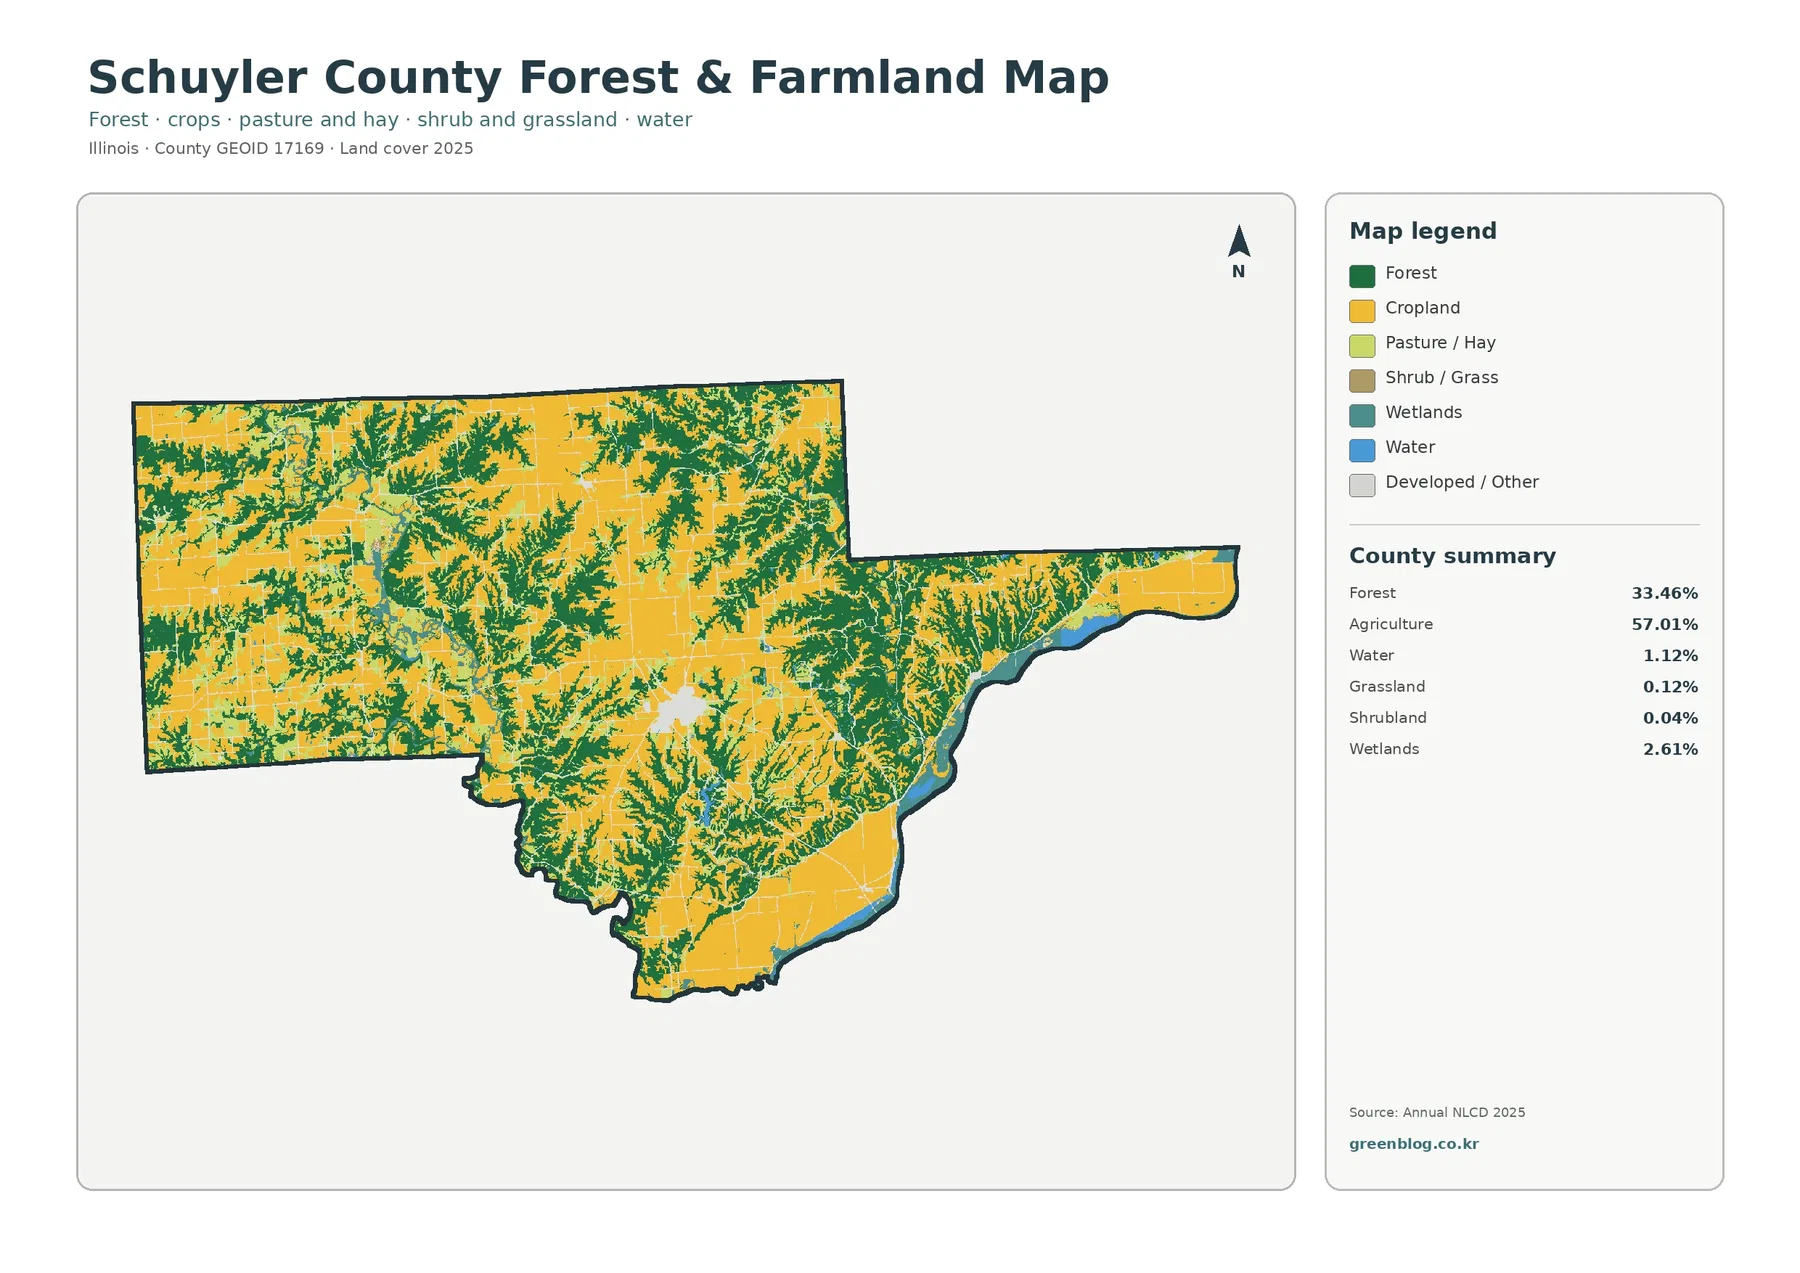Click the 'Cropland' legend label
This screenshot has height=1273, width=1800.
[x=1422, y=308]
